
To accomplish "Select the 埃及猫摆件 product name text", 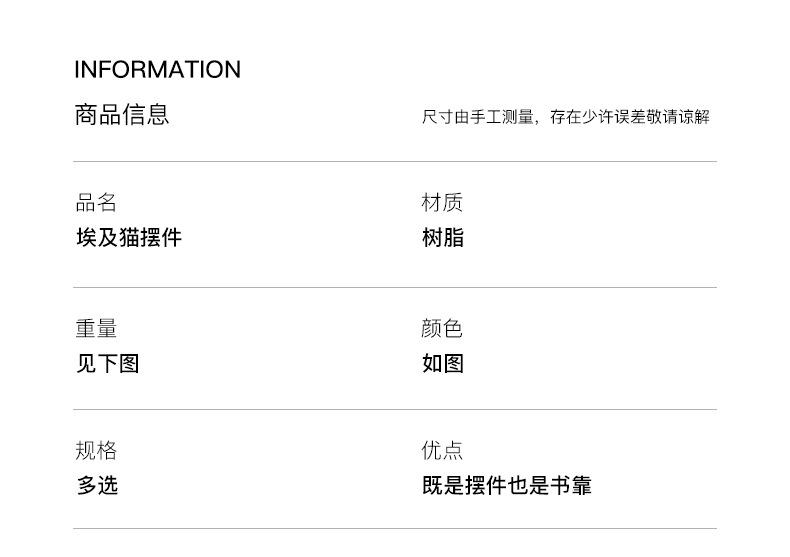I will [x=129, y=238].
